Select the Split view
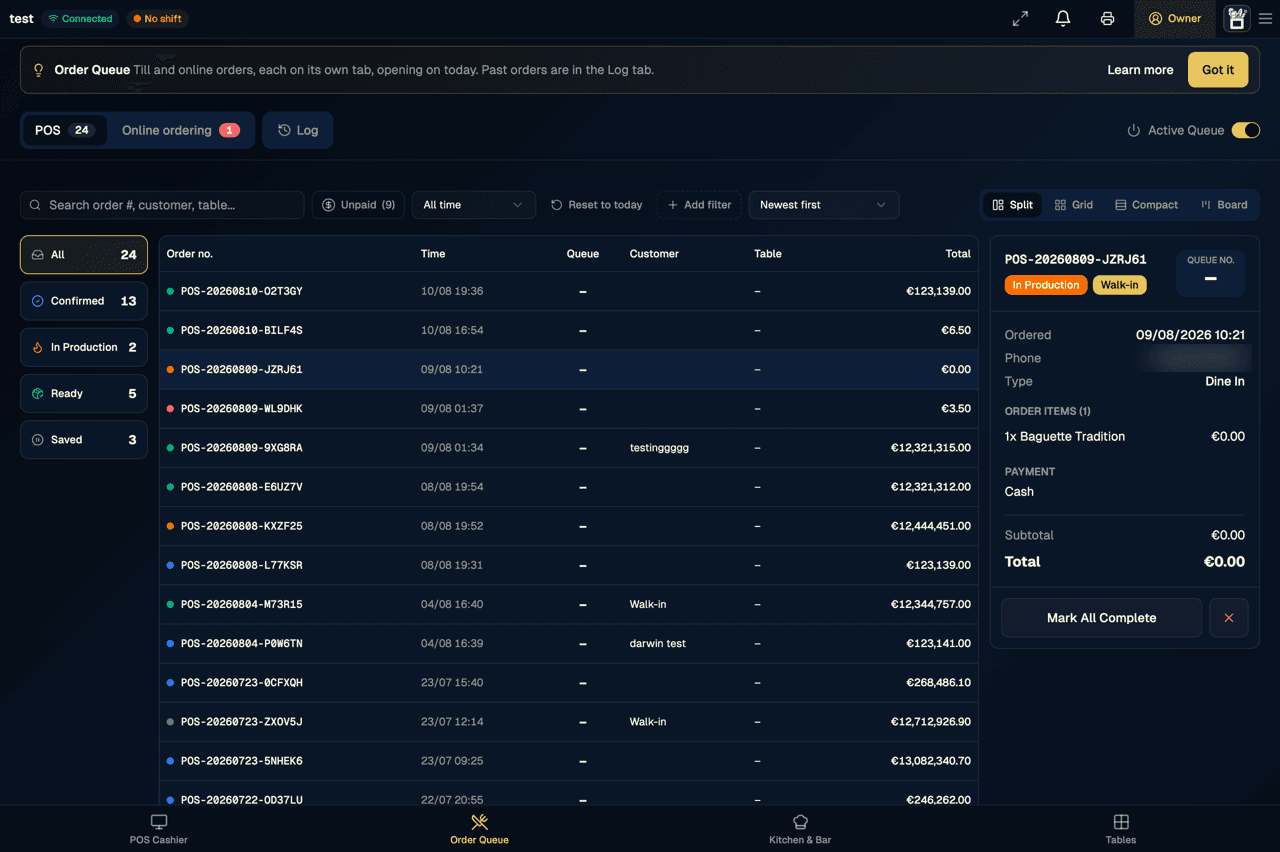Image resolution: width=1280 pixels, height=852 pixels. click(1012, 205)
